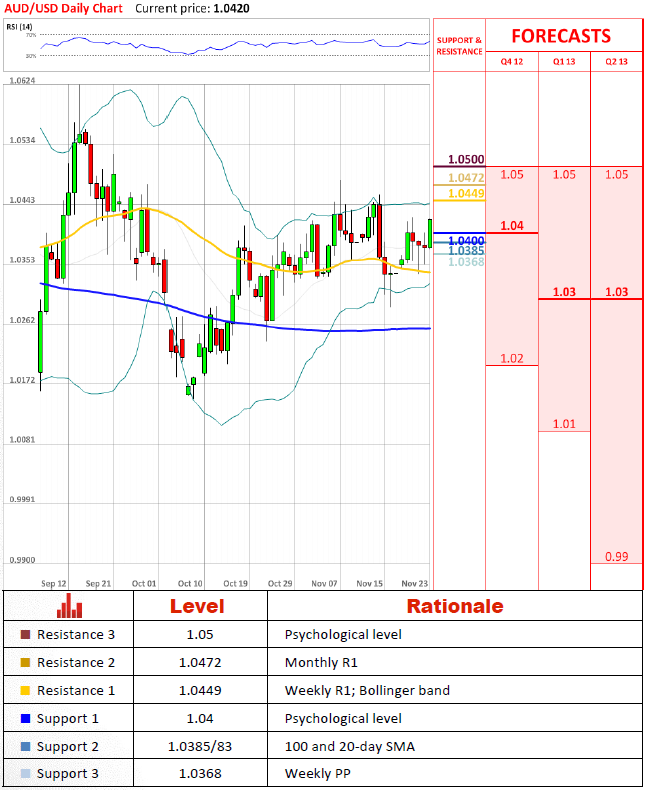The image size is (648, 790).
Task: Click the Q4 12 bold 1.04 forecast value
Action: pyautogui.click(x=512, y=226)
